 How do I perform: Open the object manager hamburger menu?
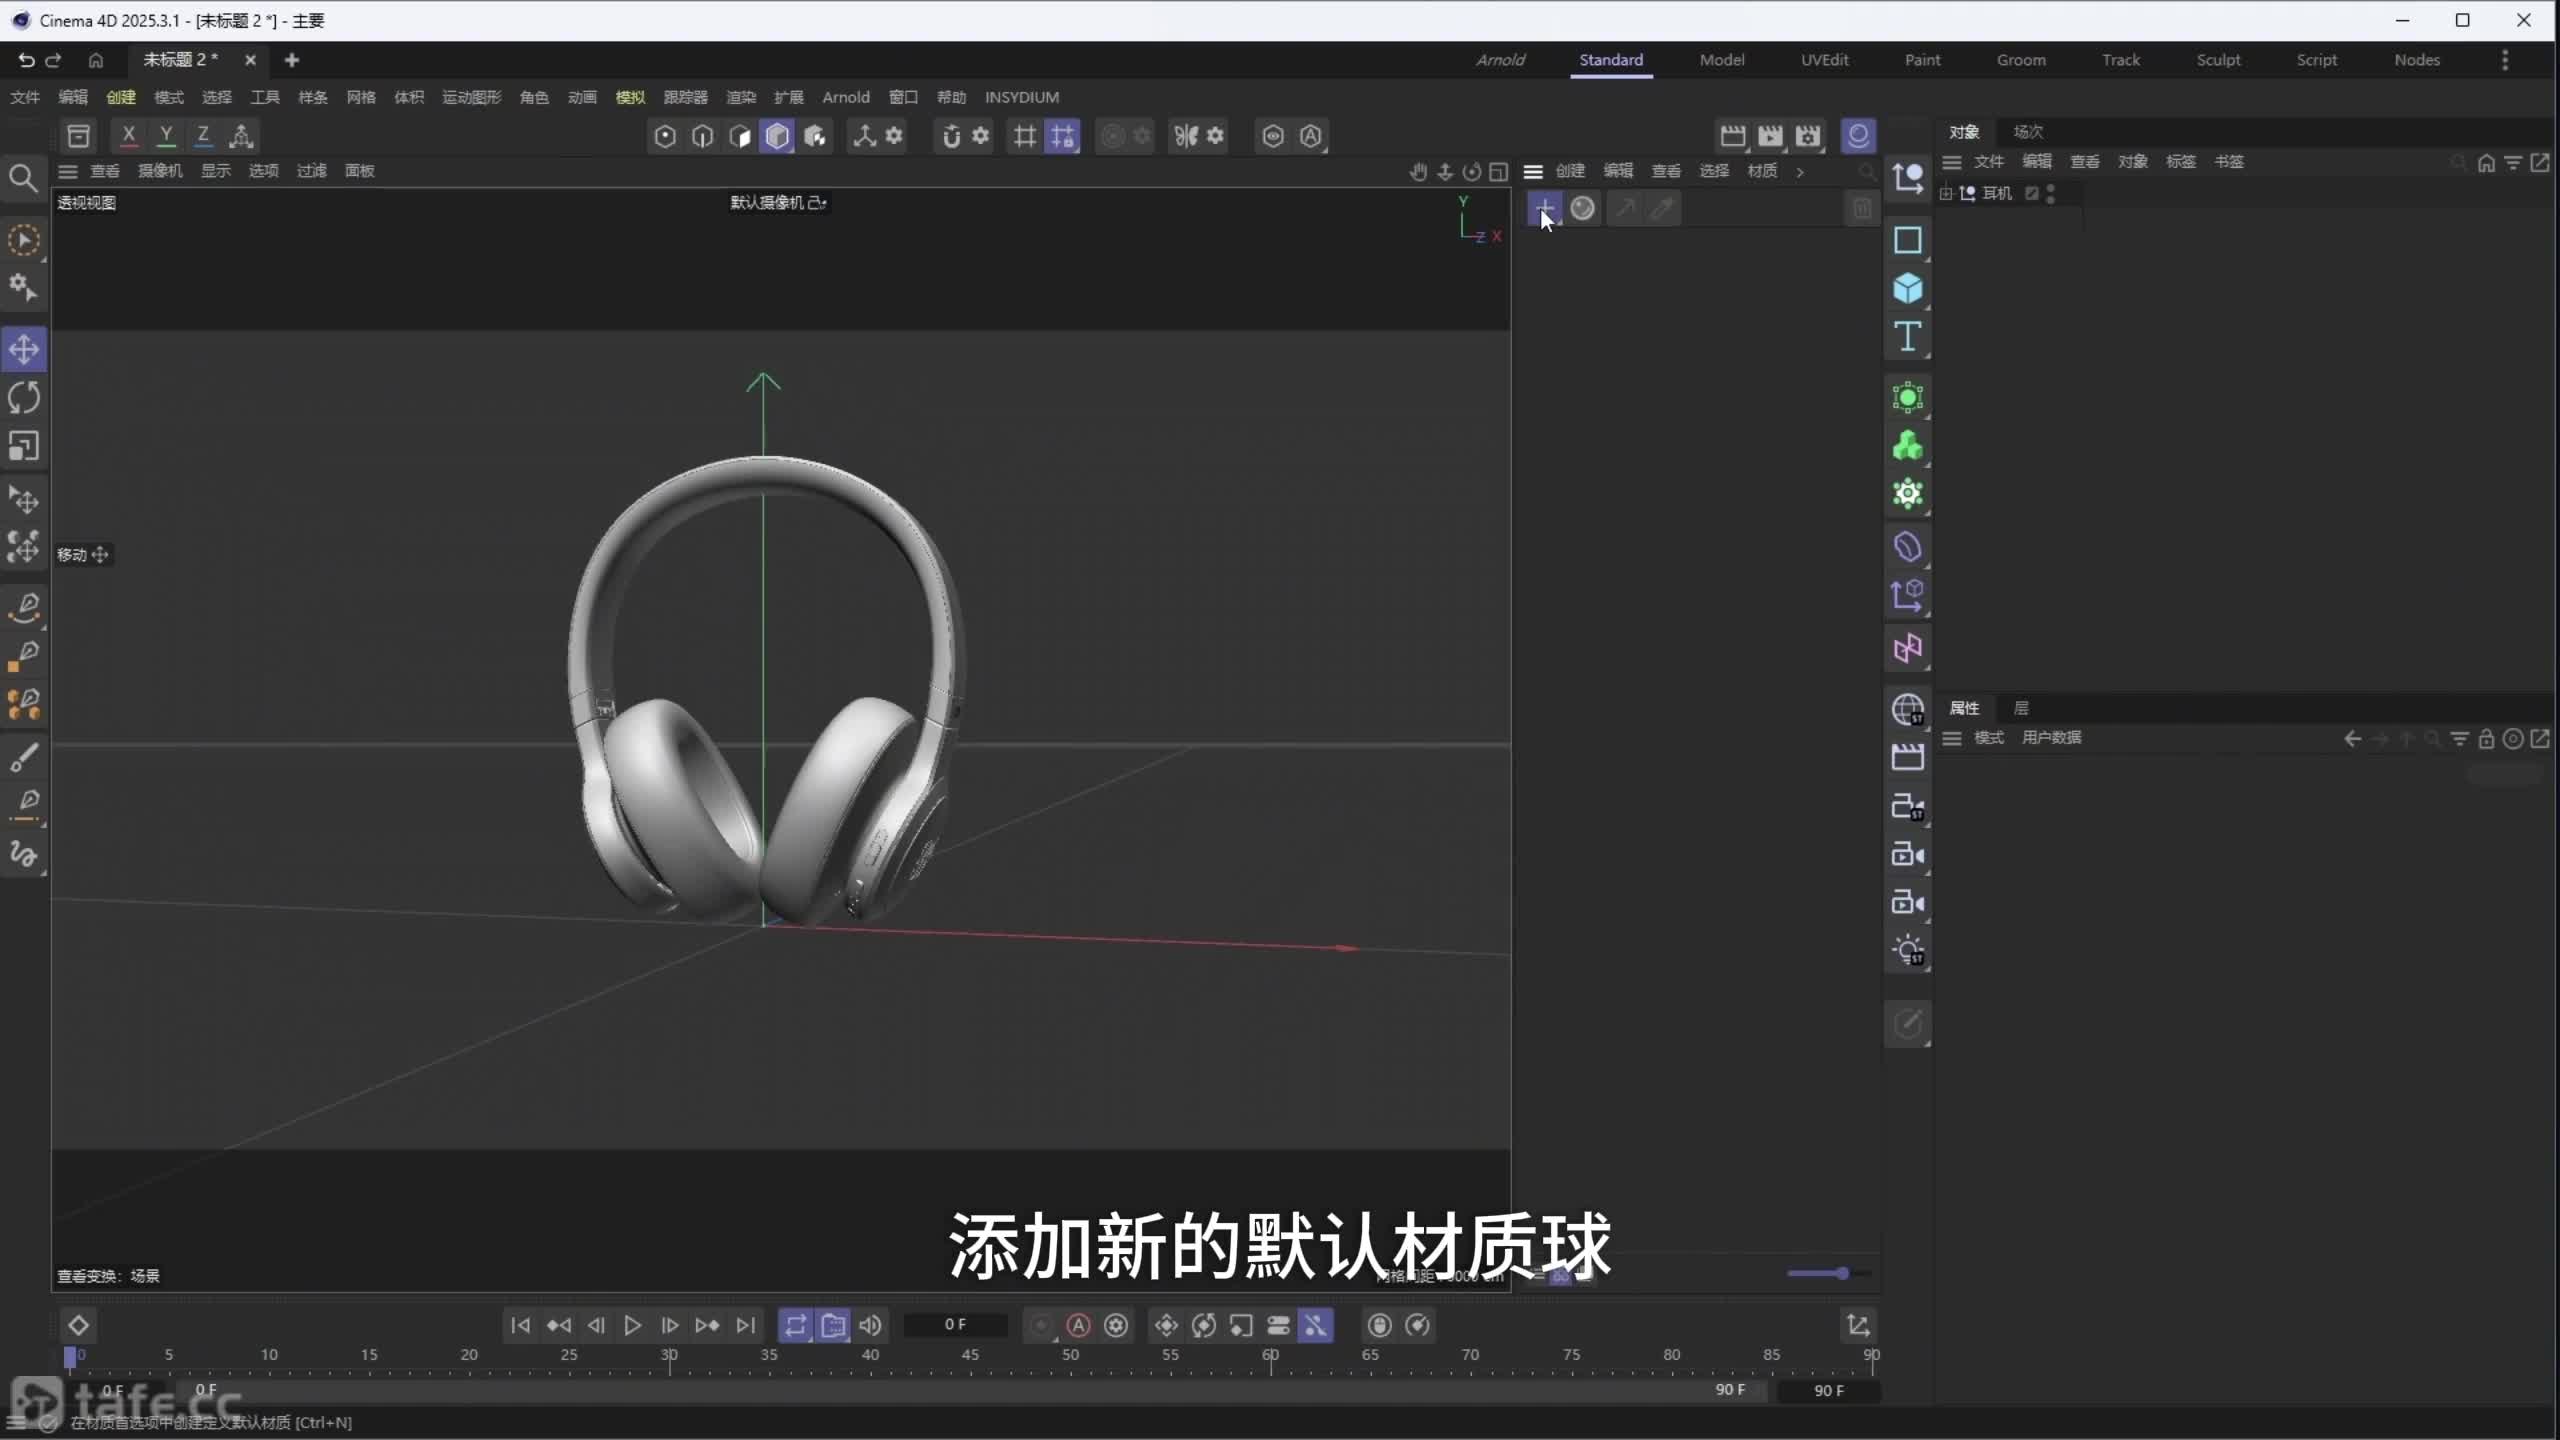pyautogui.click(x=1951, y=161)
